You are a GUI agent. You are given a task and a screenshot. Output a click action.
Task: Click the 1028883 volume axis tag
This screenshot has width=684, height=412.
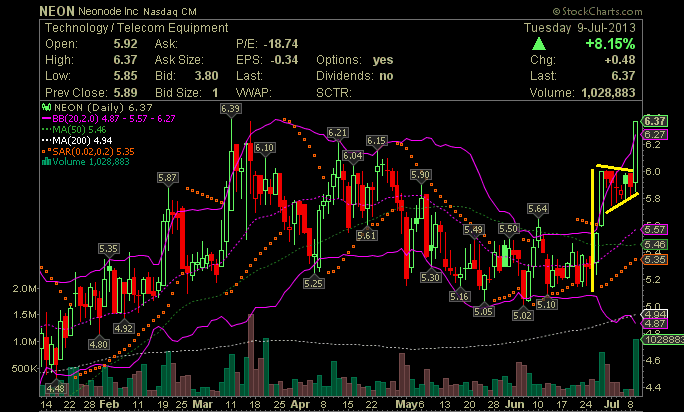coord(663,339)
